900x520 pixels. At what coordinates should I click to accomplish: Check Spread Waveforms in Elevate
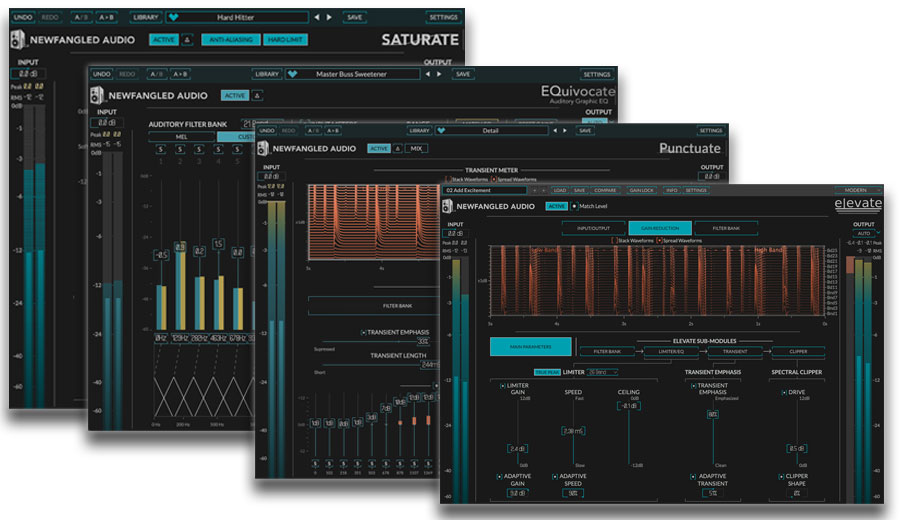[x=660, y=240]
